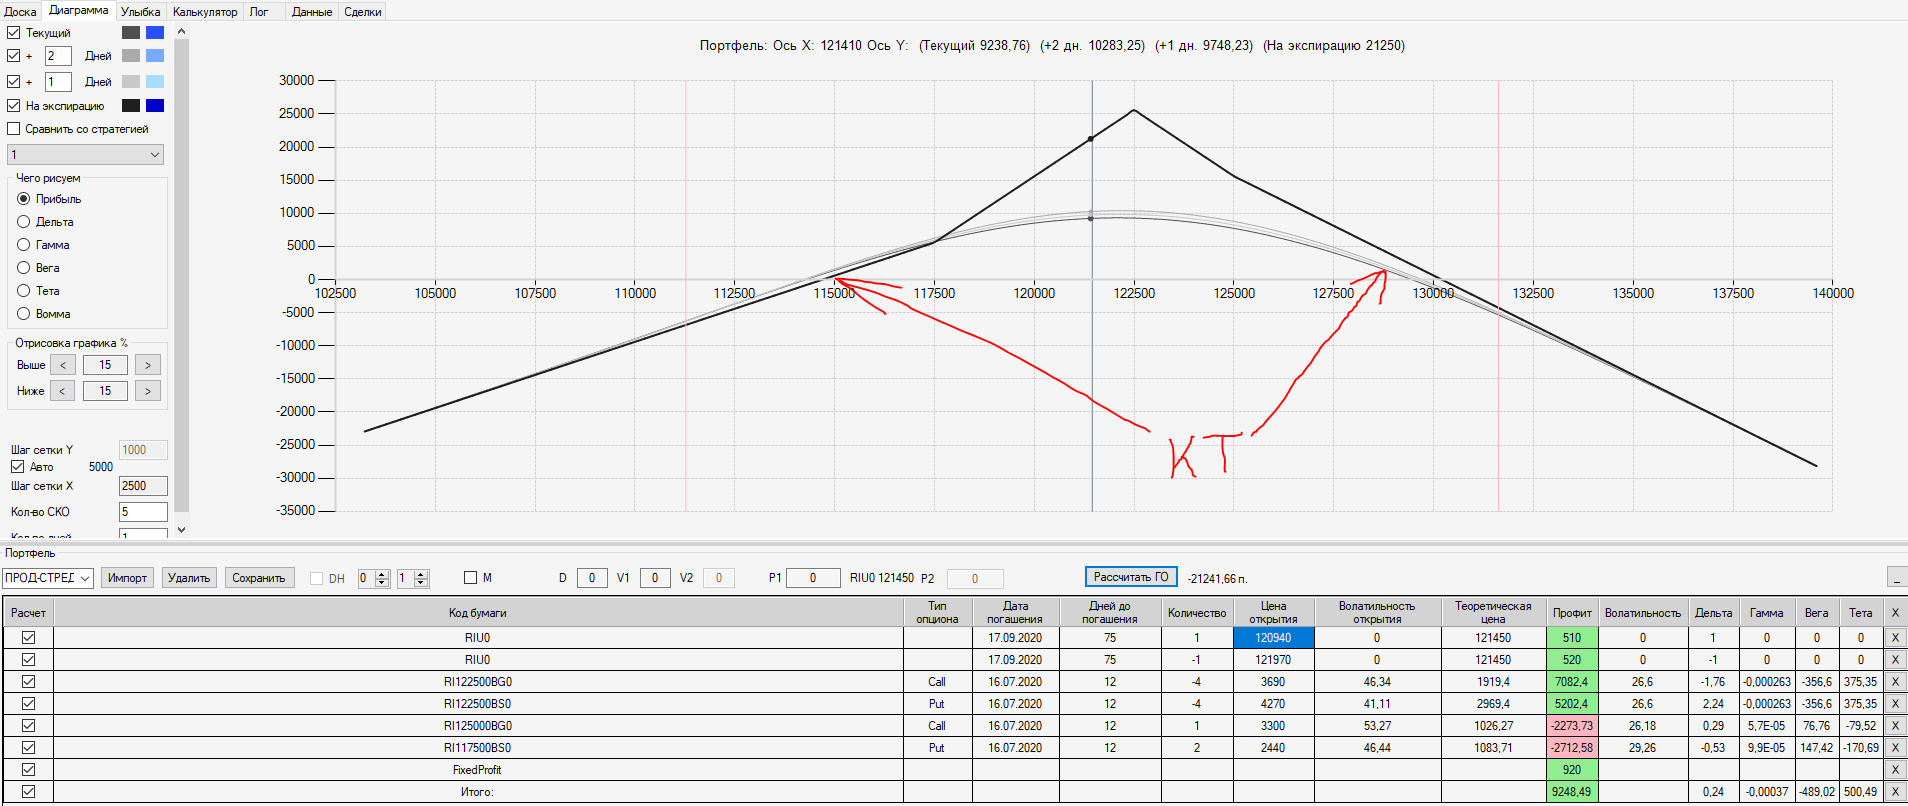
Task: Select the Гамма radio button
Action: pos(24,245)
